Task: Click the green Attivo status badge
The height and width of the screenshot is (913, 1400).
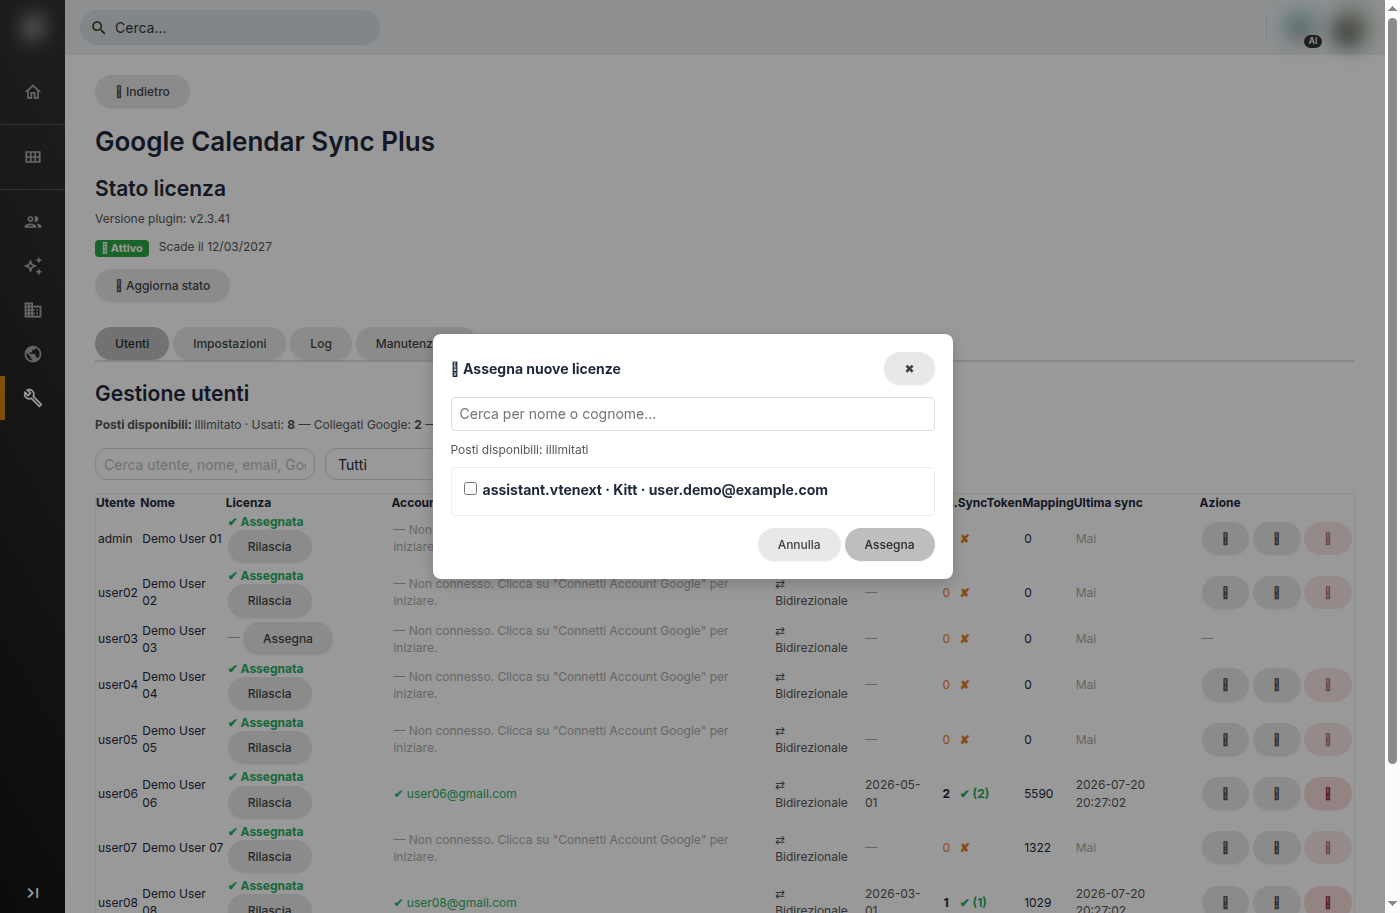Action: coord(122,248)
